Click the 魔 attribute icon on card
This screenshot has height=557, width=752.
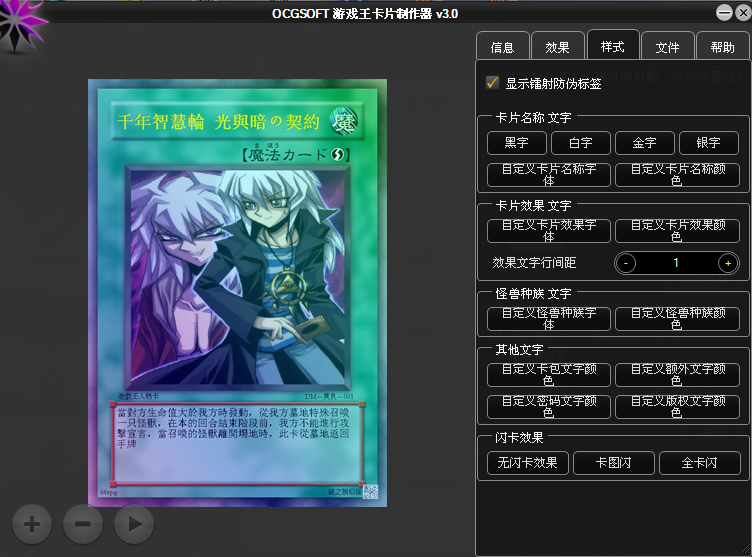tap(343, 121)
